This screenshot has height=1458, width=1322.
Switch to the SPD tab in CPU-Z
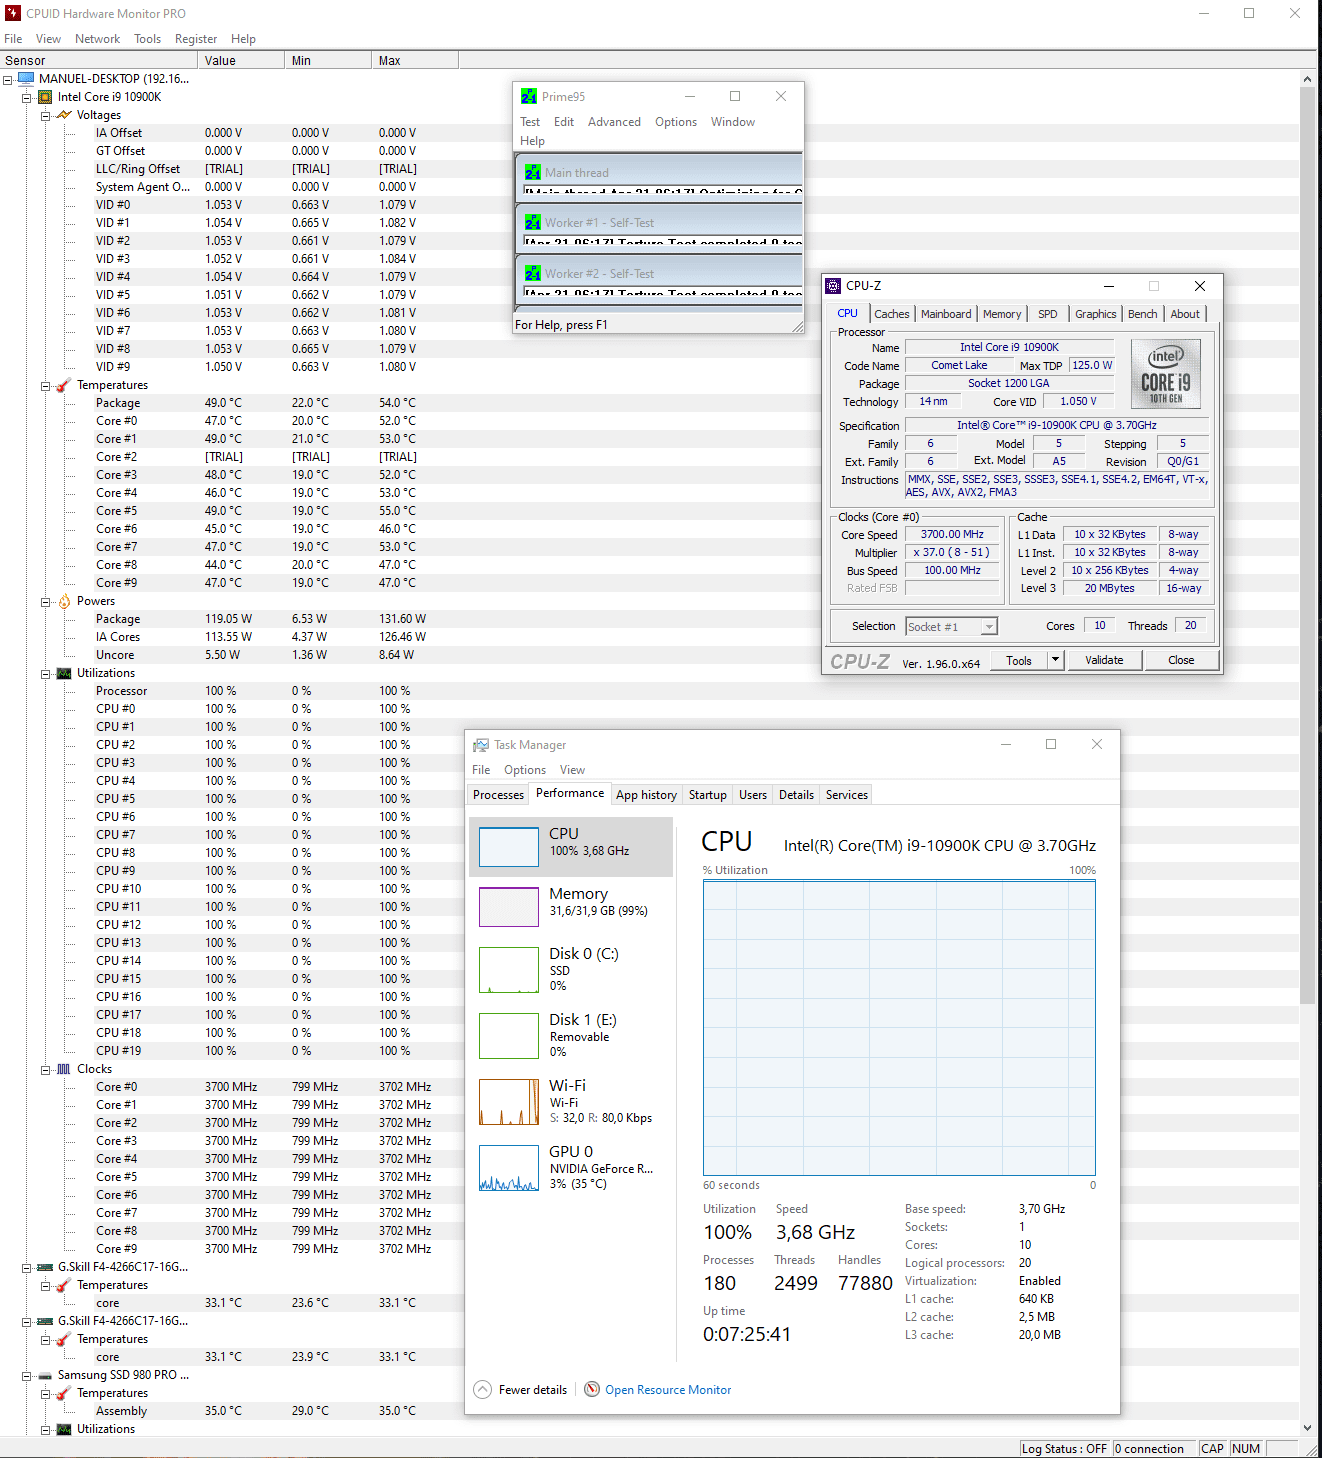coord(1047,314)
